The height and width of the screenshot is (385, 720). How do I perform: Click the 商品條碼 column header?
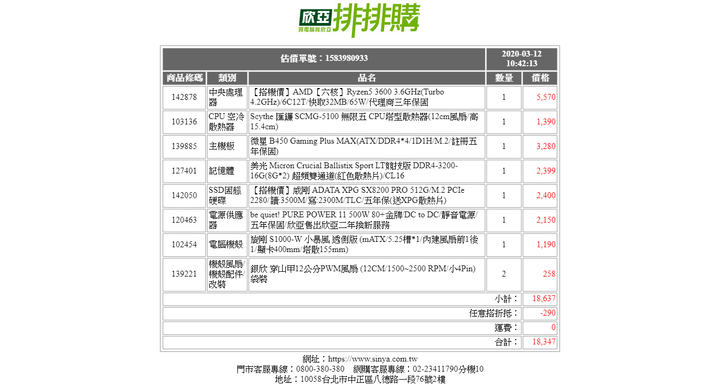pos(184,78)
